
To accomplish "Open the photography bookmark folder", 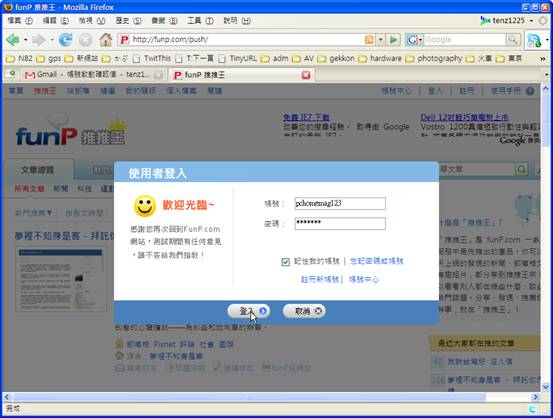I will 434,59.
